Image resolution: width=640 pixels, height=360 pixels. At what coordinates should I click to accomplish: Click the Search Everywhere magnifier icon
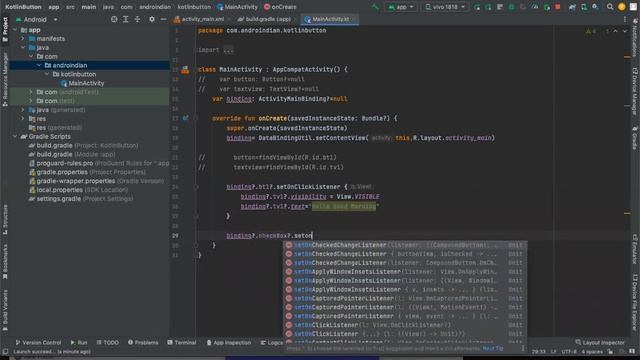[610, 7]
